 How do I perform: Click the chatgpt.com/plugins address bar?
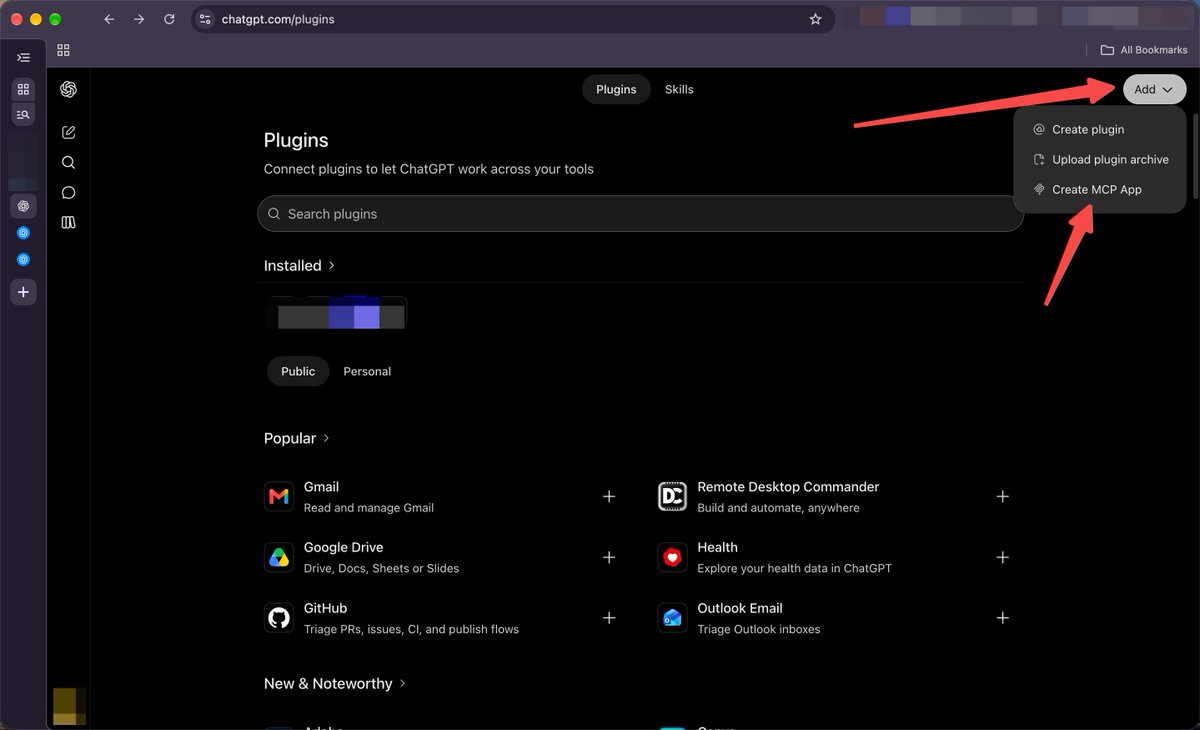pos(513,19)
